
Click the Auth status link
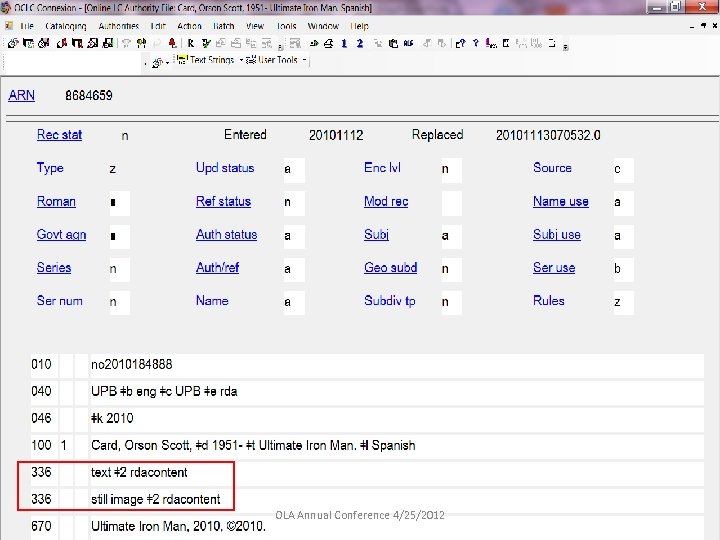[x=226, y=235]
